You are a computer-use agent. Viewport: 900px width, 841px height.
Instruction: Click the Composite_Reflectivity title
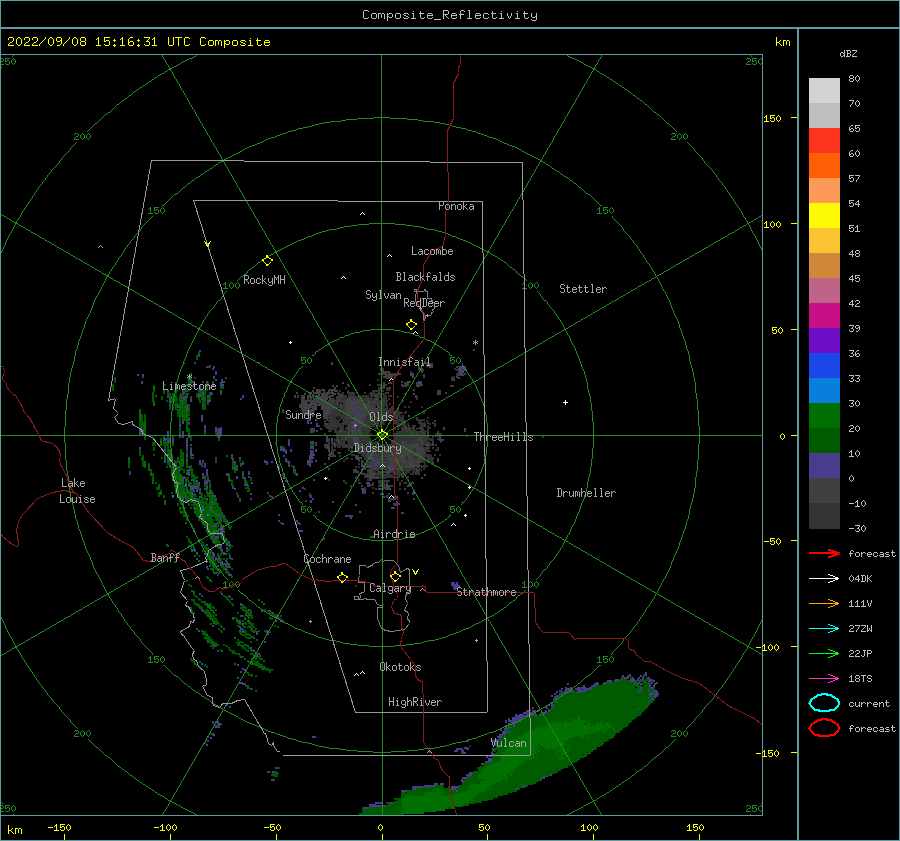pos(450,15)
